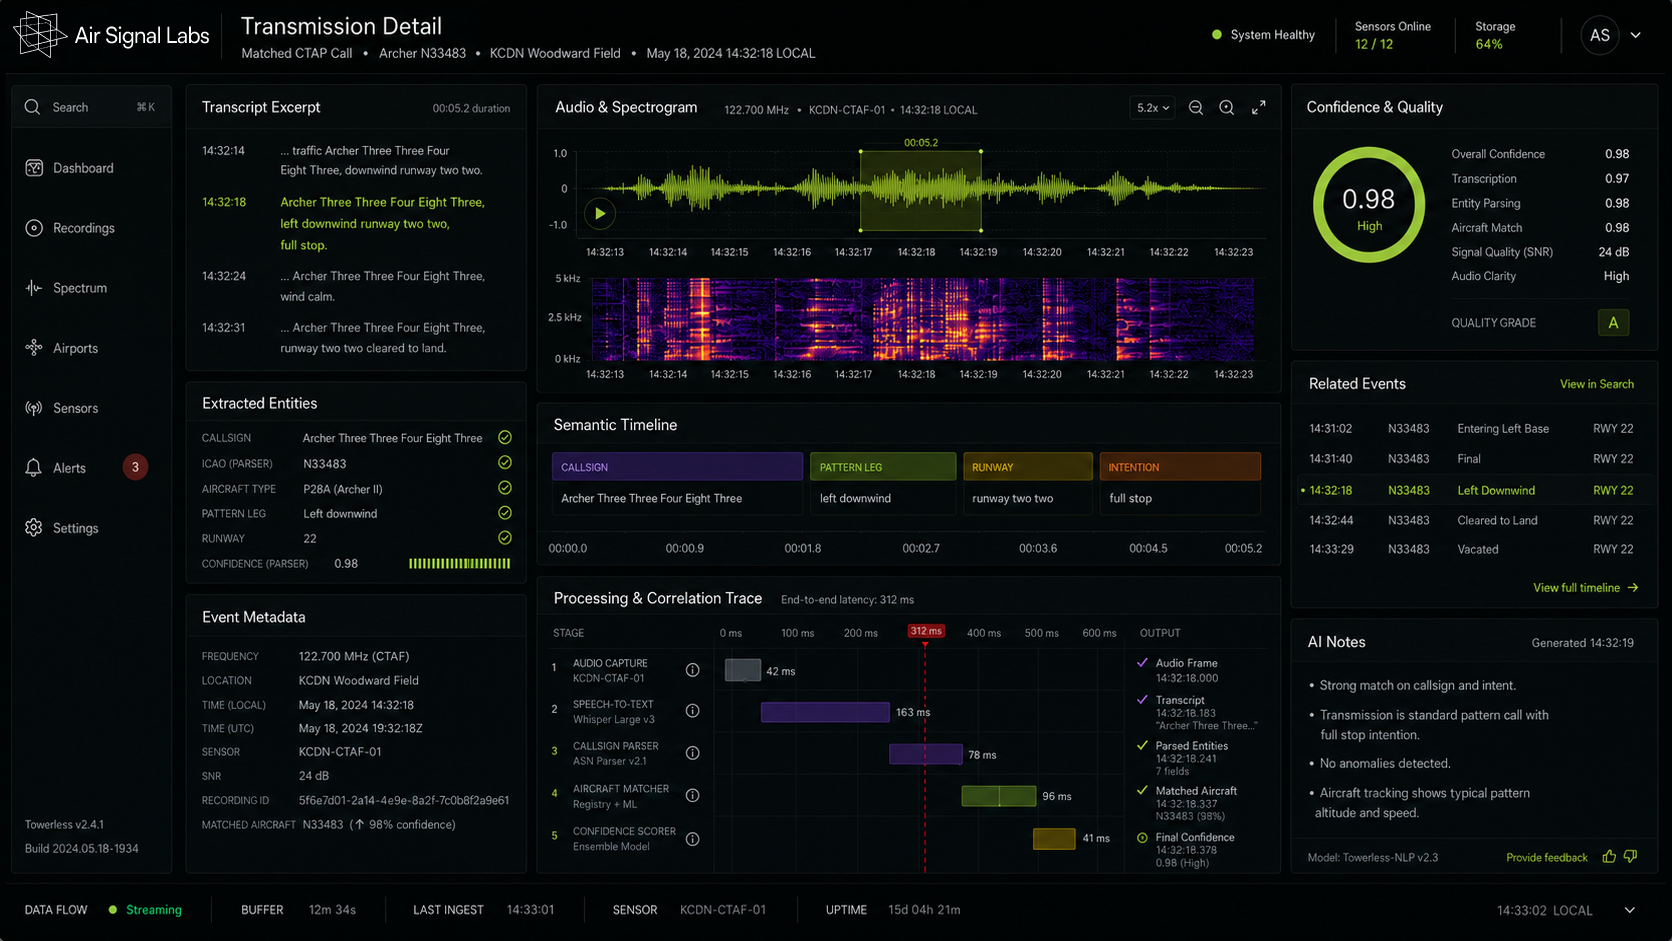Give thumbs down on AI Notes
Viewport: 1672px width, 941px height.
coord(1631,856)
